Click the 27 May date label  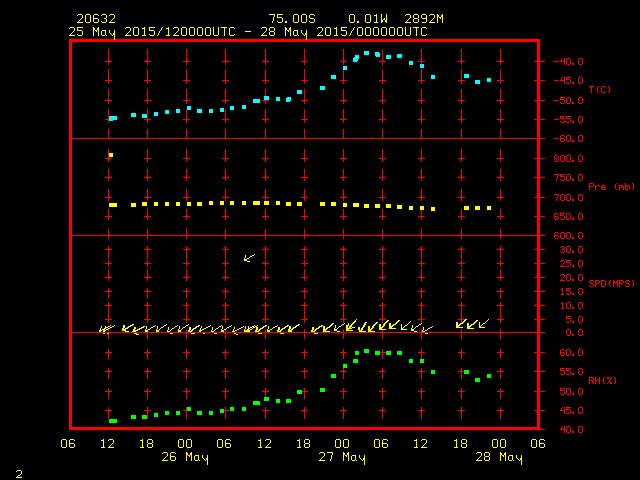342,457
